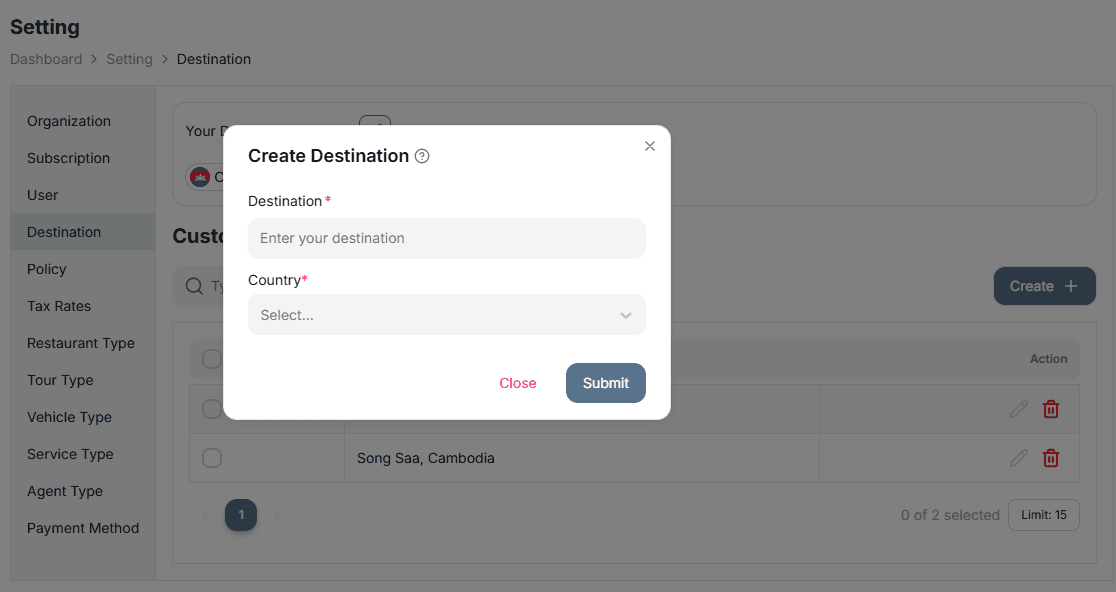The height and width of the screenshot is (592, 1116).
Task: Select Vehicle Type from the sidebar
Action: click(69, 417)
